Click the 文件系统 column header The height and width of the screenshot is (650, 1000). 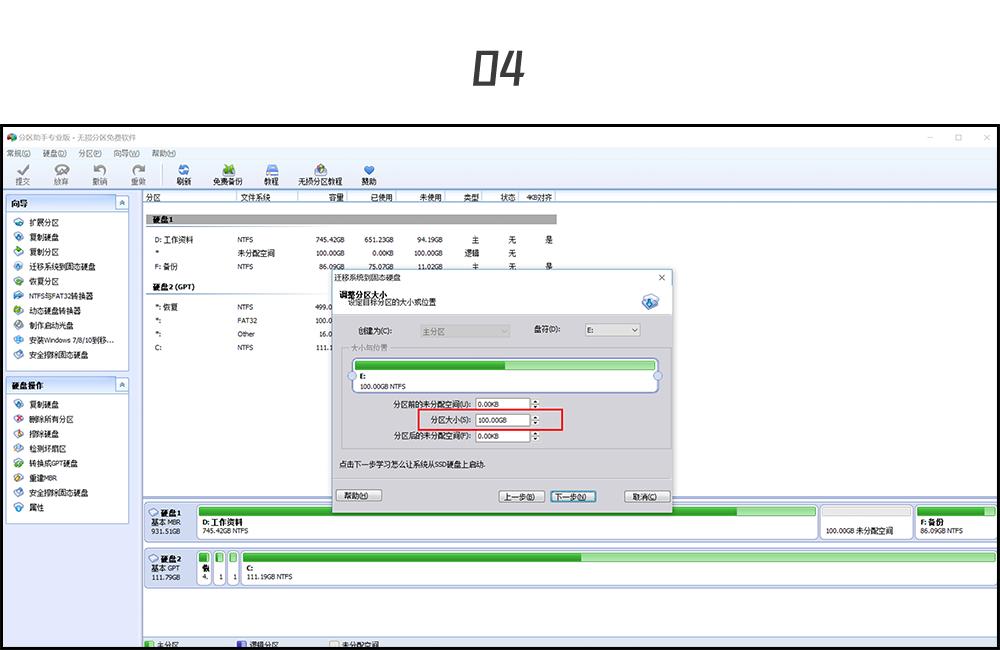267,197
